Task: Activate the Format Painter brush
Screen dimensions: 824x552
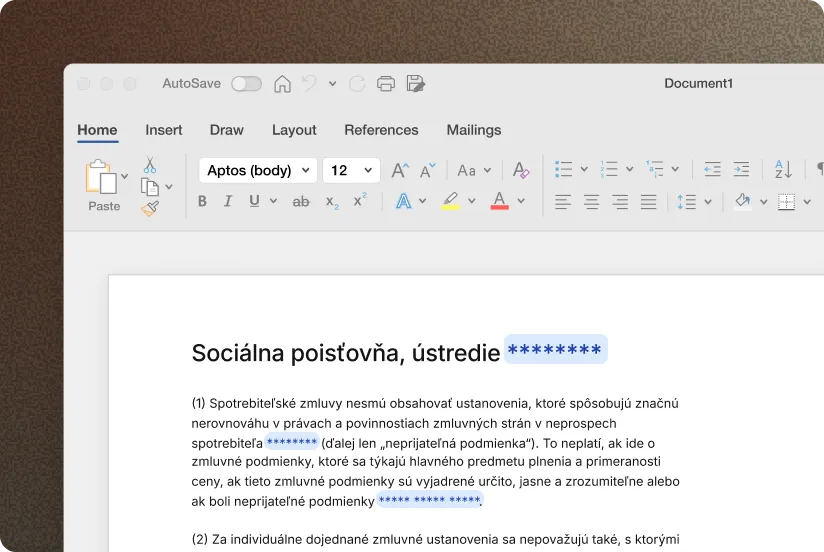Action: tap(150, 208)
